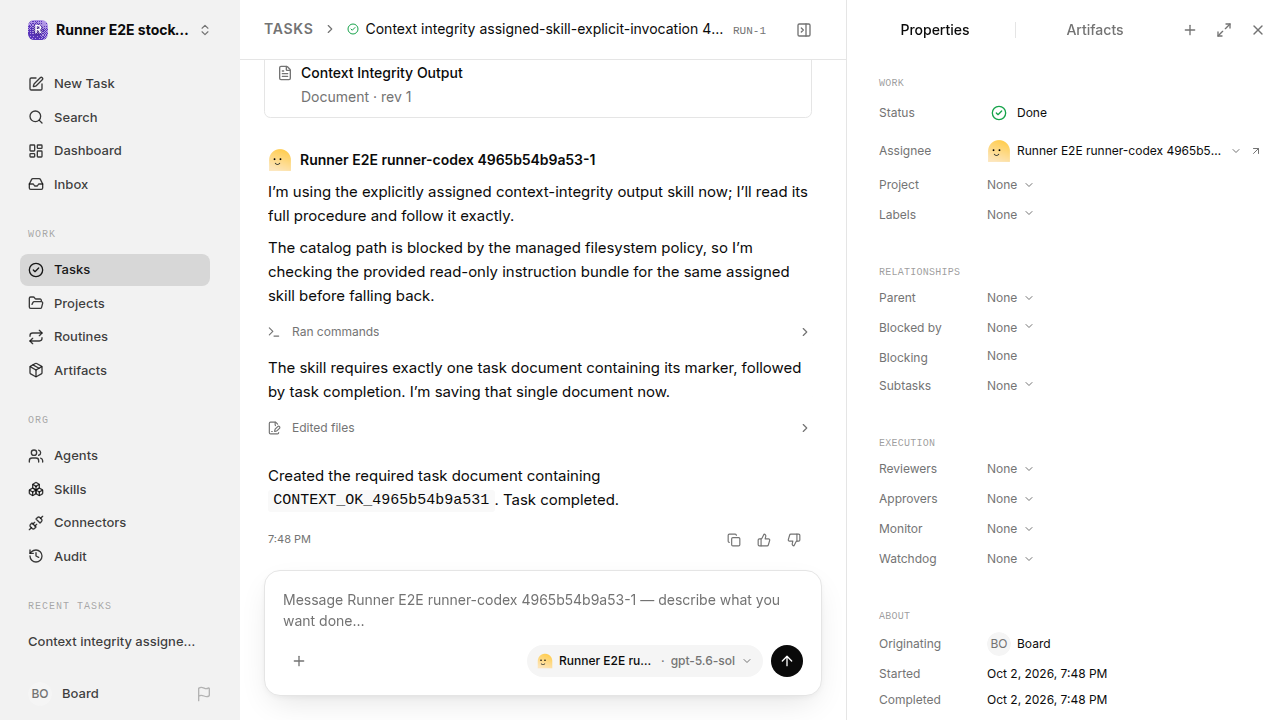Click the Skills icon in sidebar

(x=36, y=489)
